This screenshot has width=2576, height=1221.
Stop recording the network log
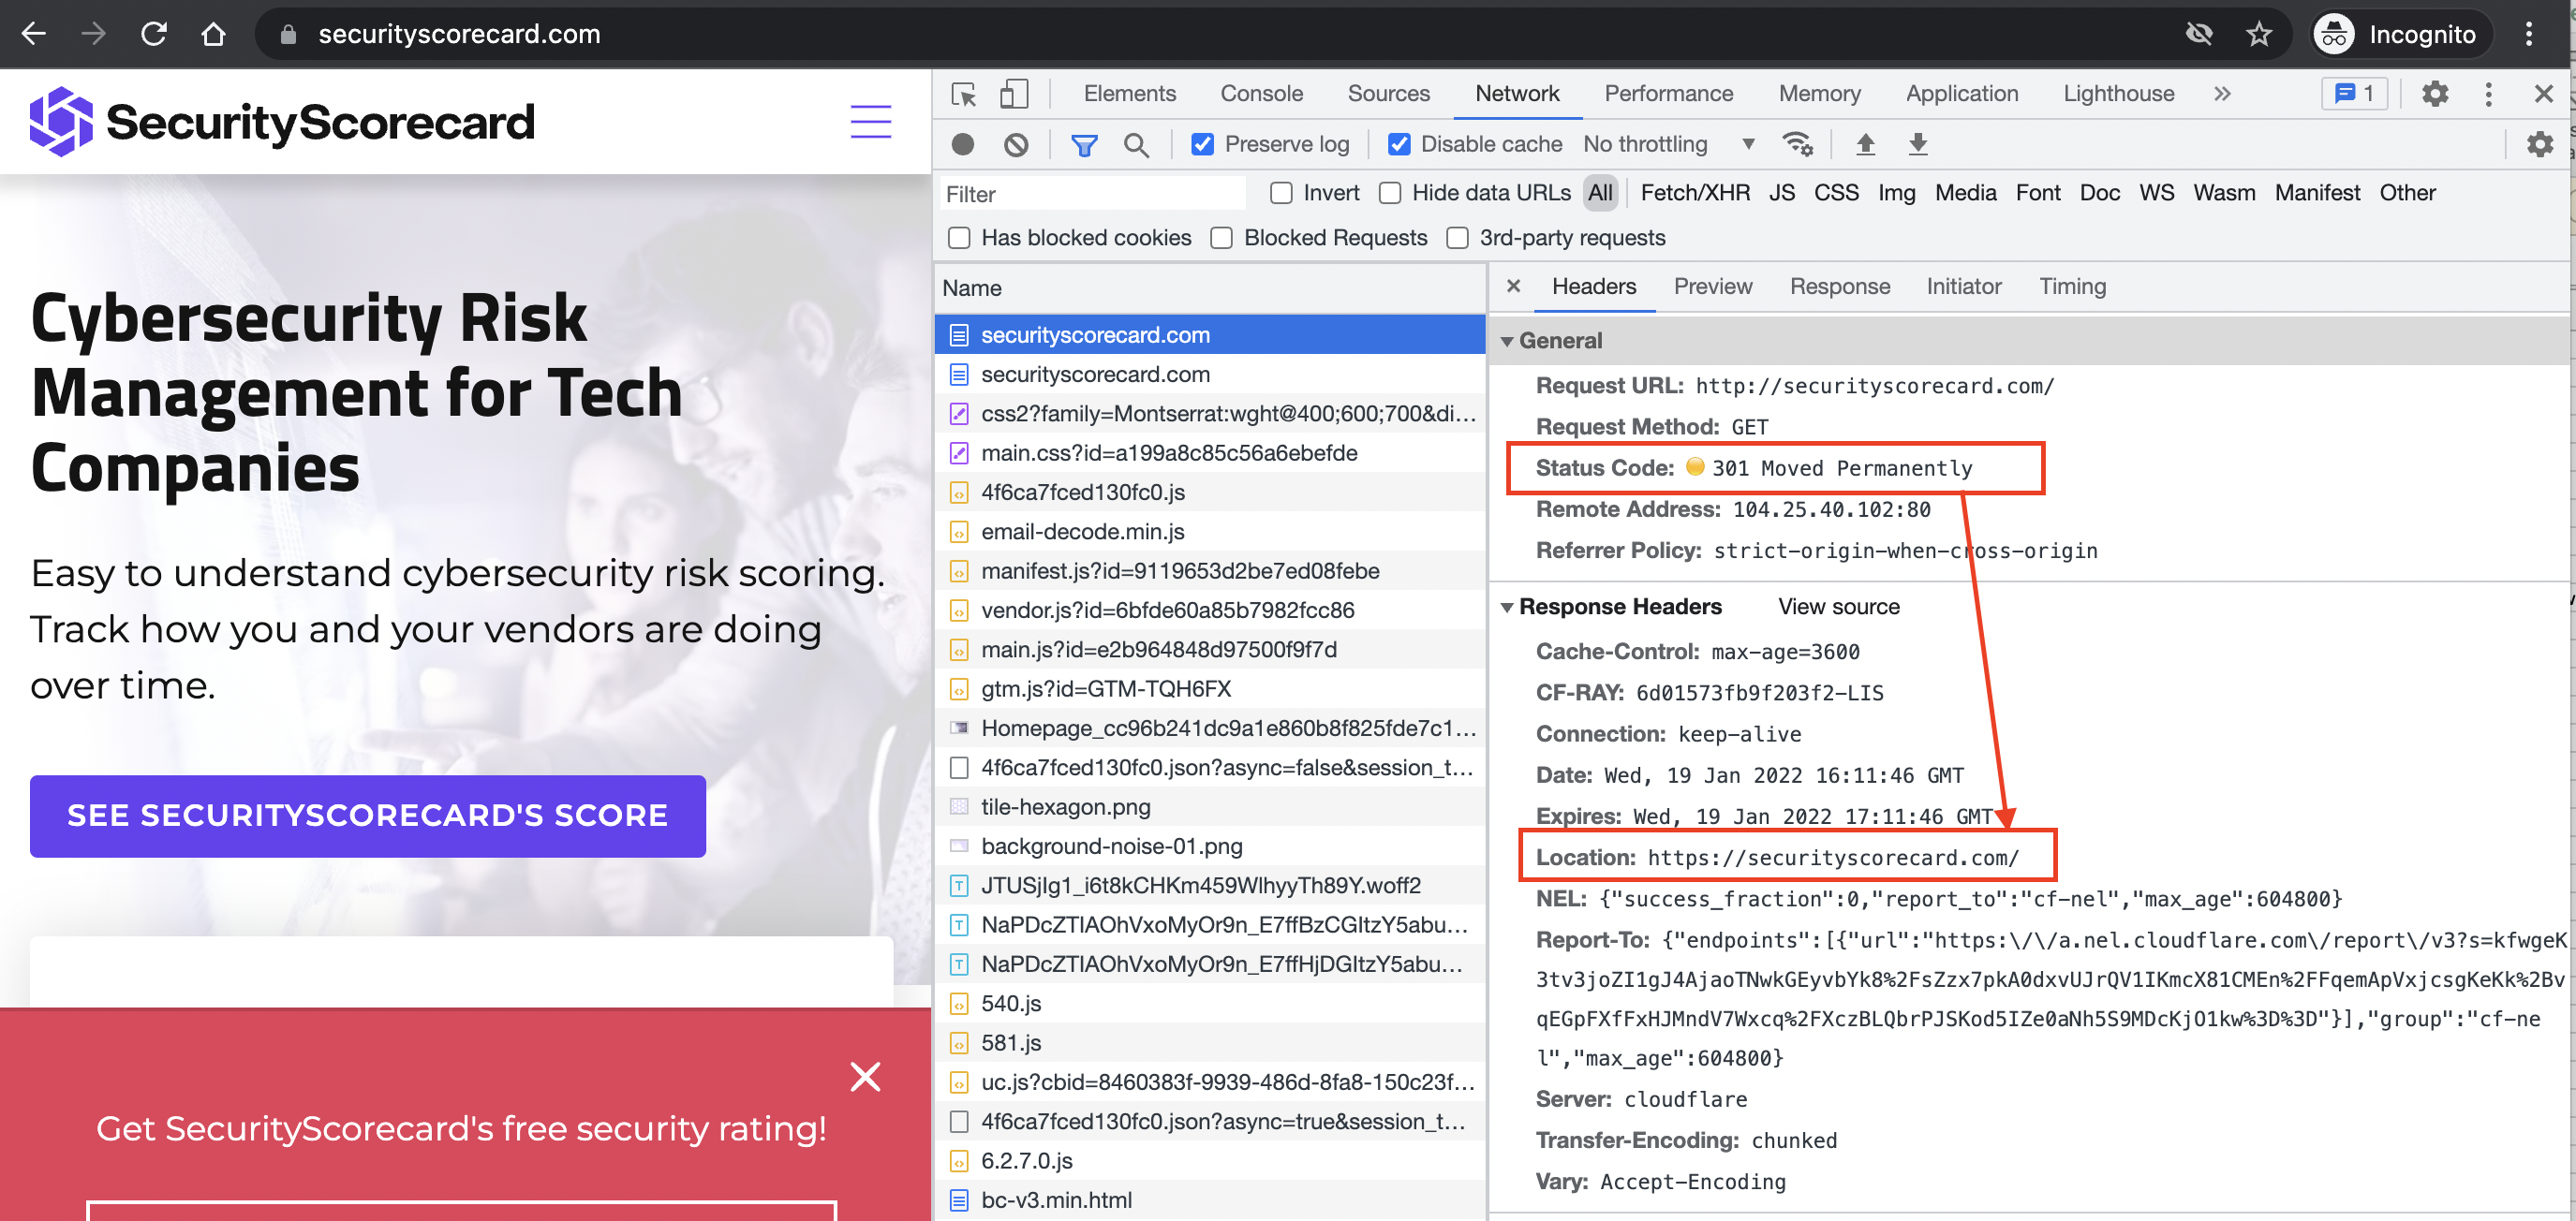tap(962, 144)
